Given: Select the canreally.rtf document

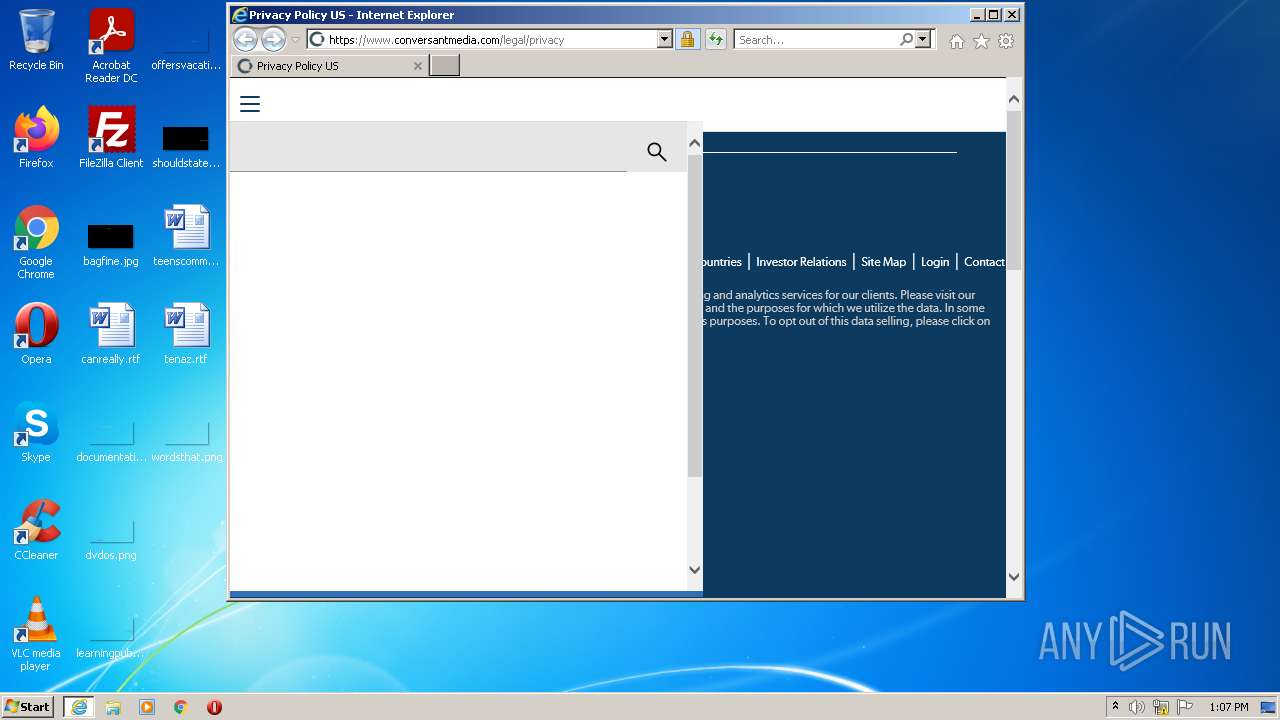Looking at the screenshot, I should coord(111,333).
